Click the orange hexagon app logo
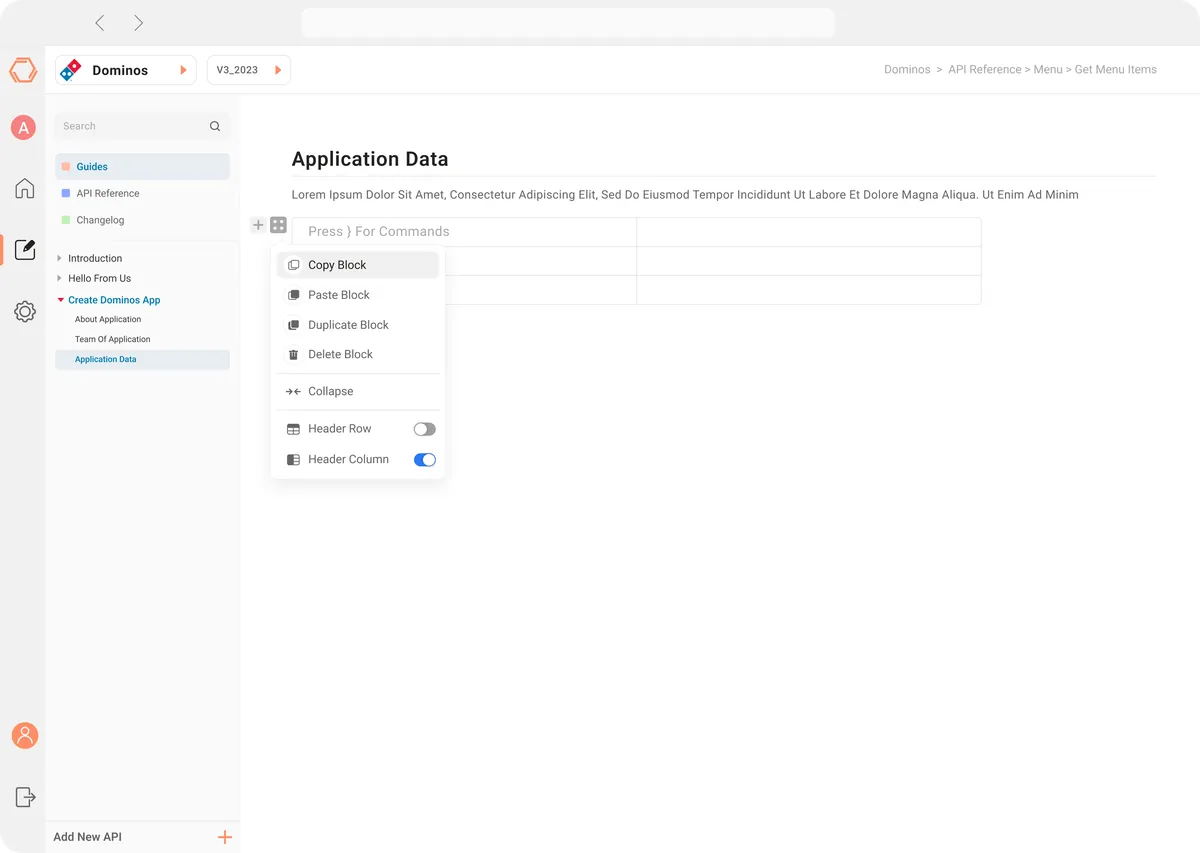Image resolution: width=1200 pixels, height=853 pixels. (x=23, y=70)
